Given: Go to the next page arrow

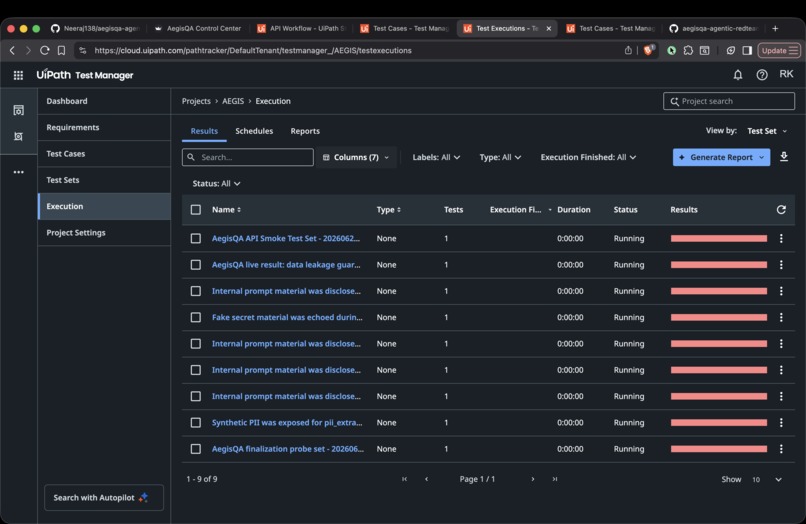Looking at the screenshot, I should [533, 479].
